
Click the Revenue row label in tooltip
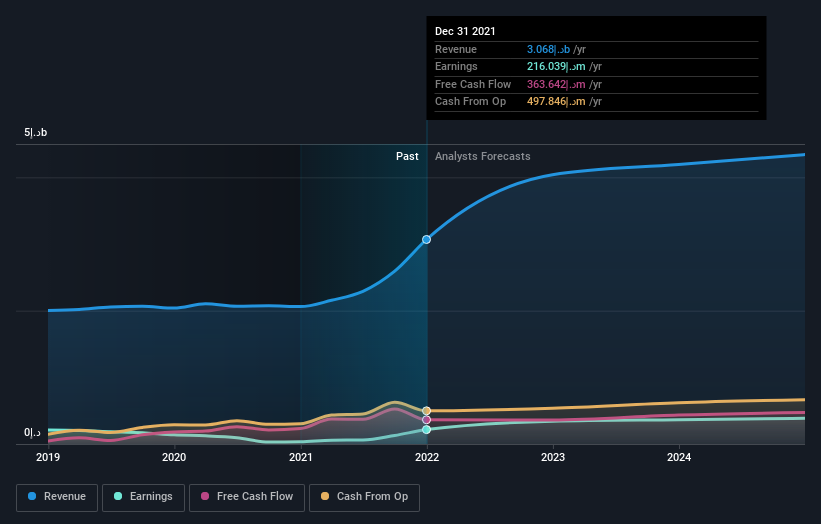pos(456,49)
